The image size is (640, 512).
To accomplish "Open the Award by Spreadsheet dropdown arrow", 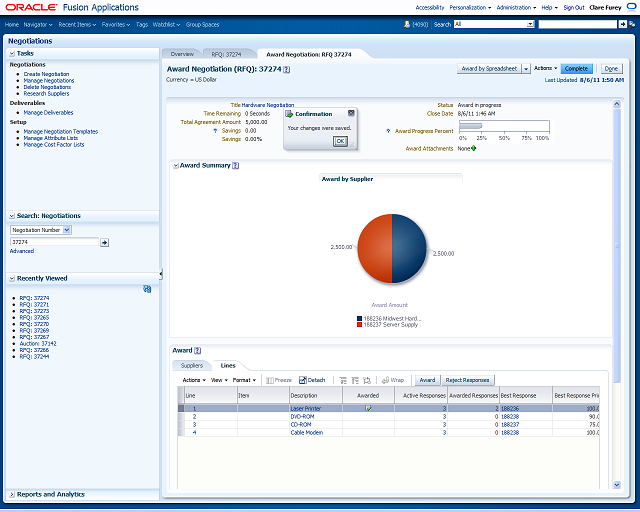I will coord(526,69).
